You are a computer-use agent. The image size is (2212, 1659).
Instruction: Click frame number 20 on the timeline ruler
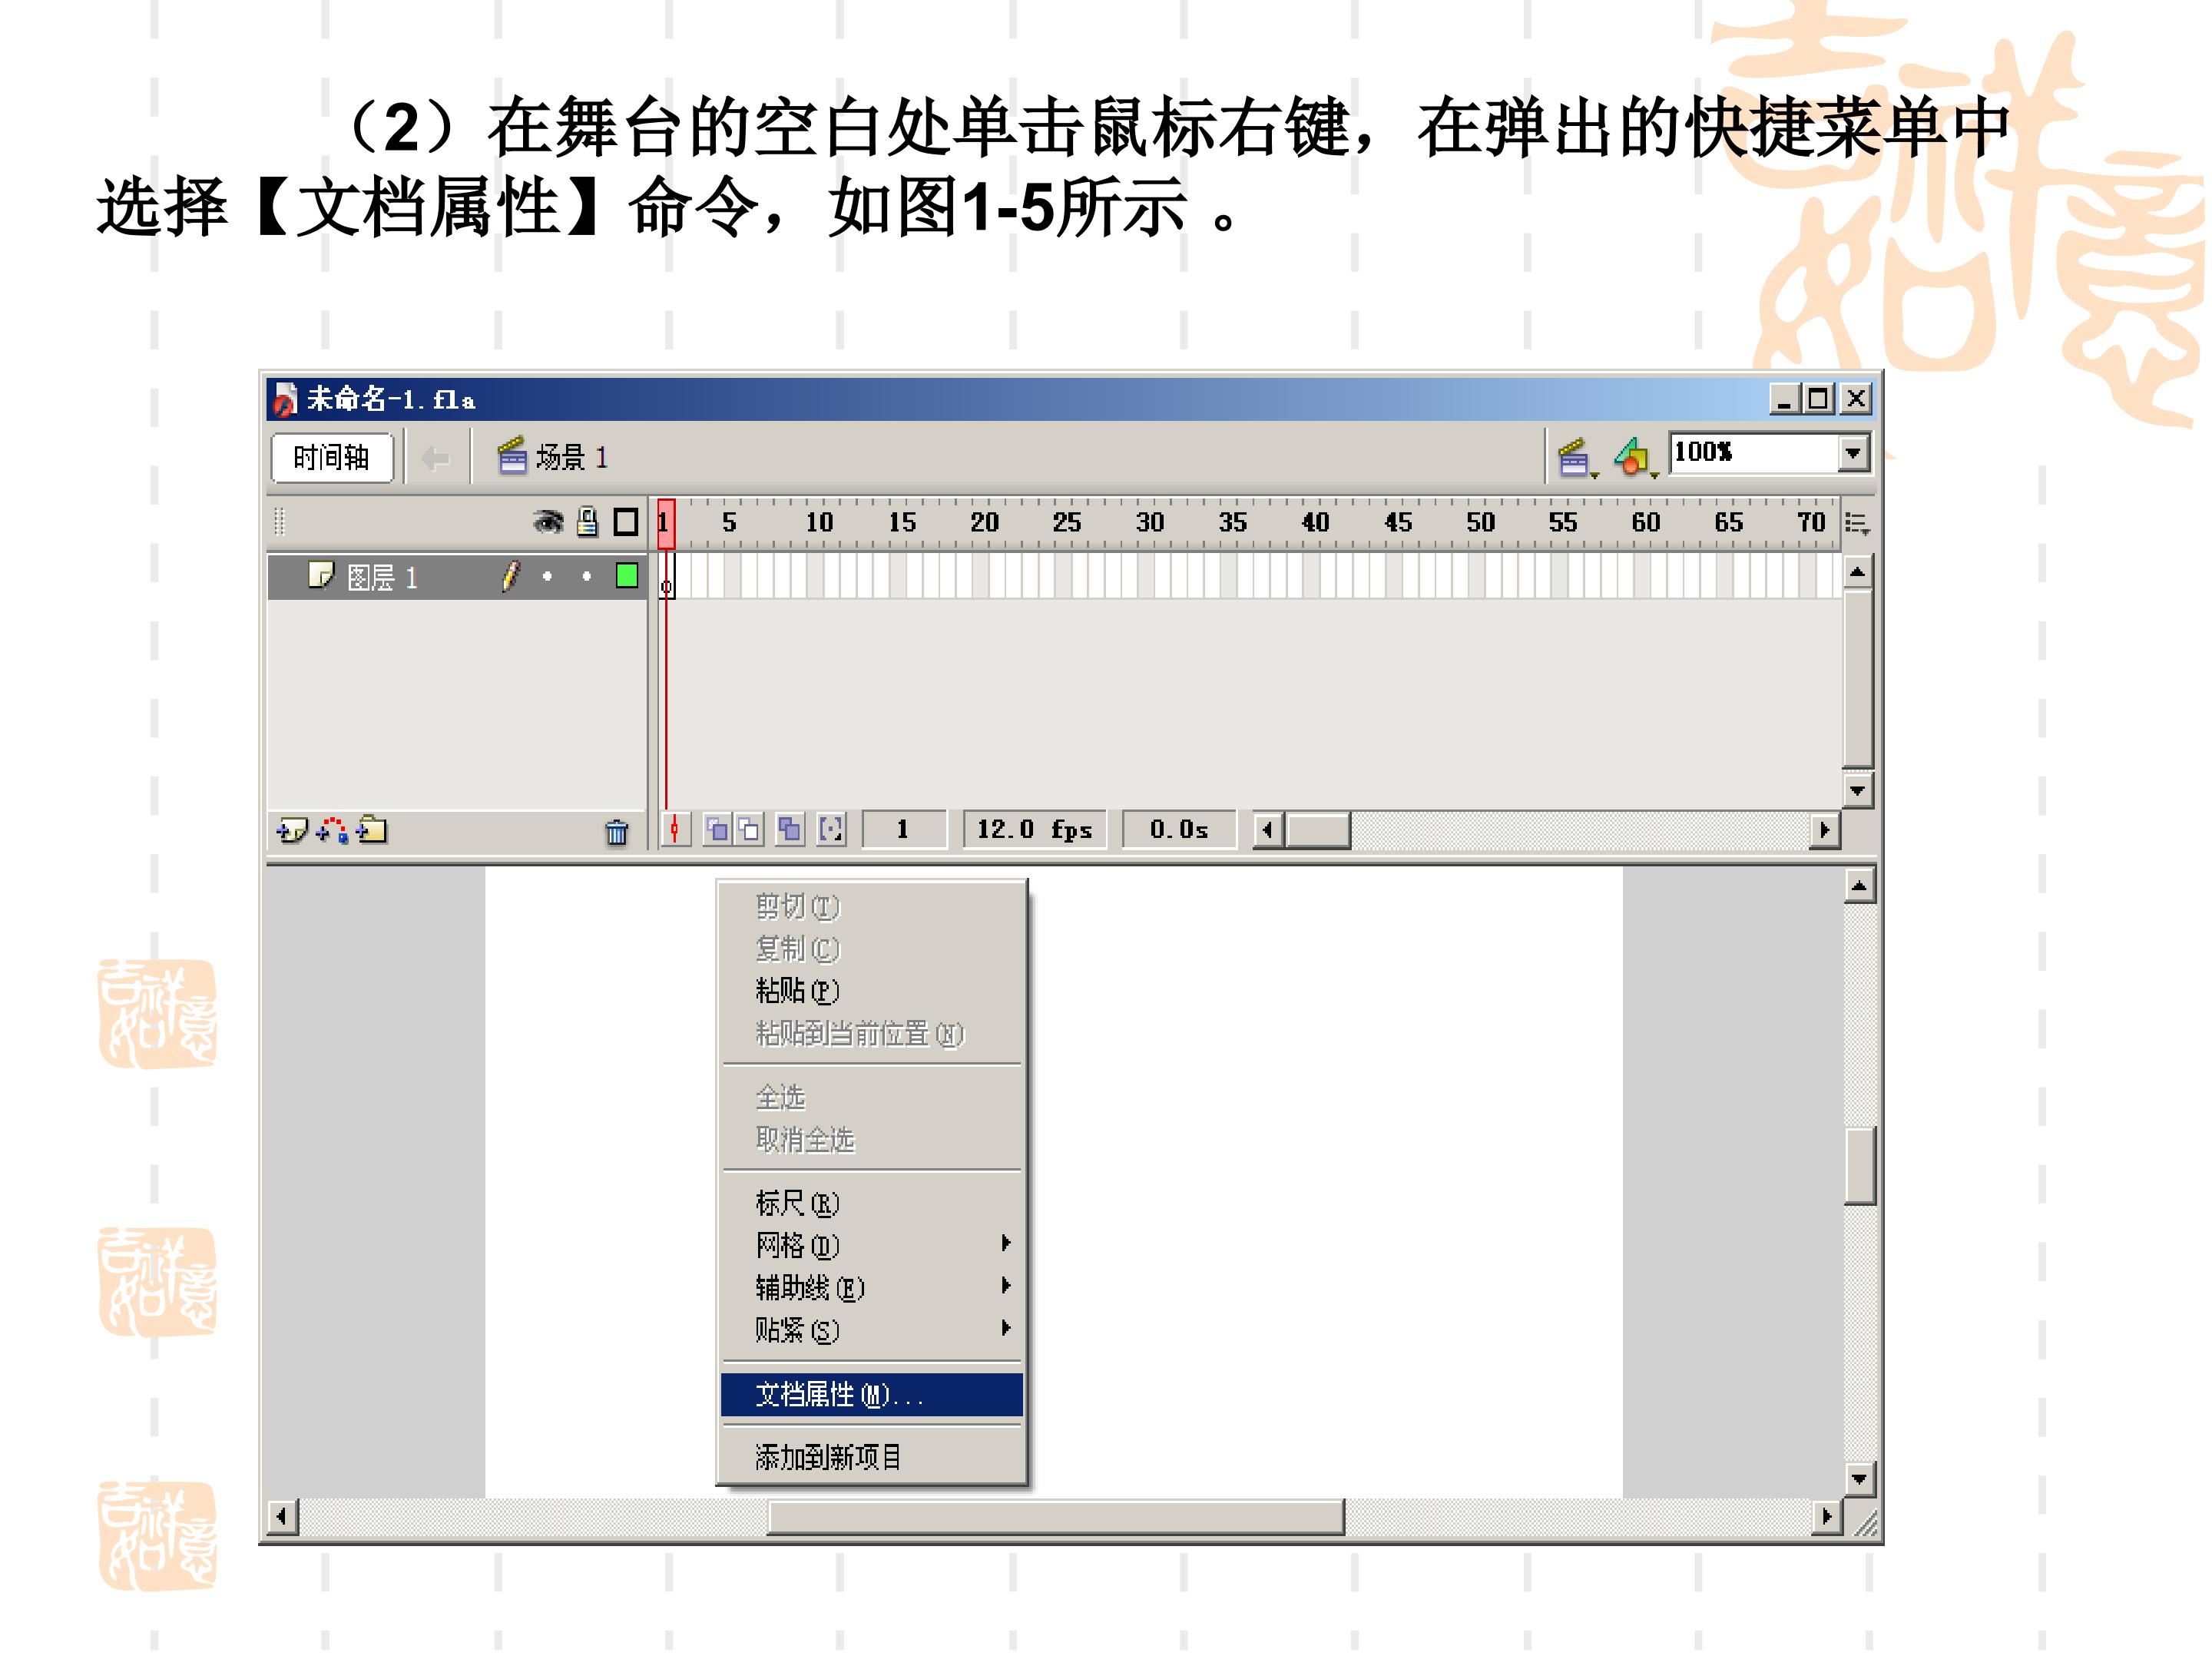[x=984, y=522]
